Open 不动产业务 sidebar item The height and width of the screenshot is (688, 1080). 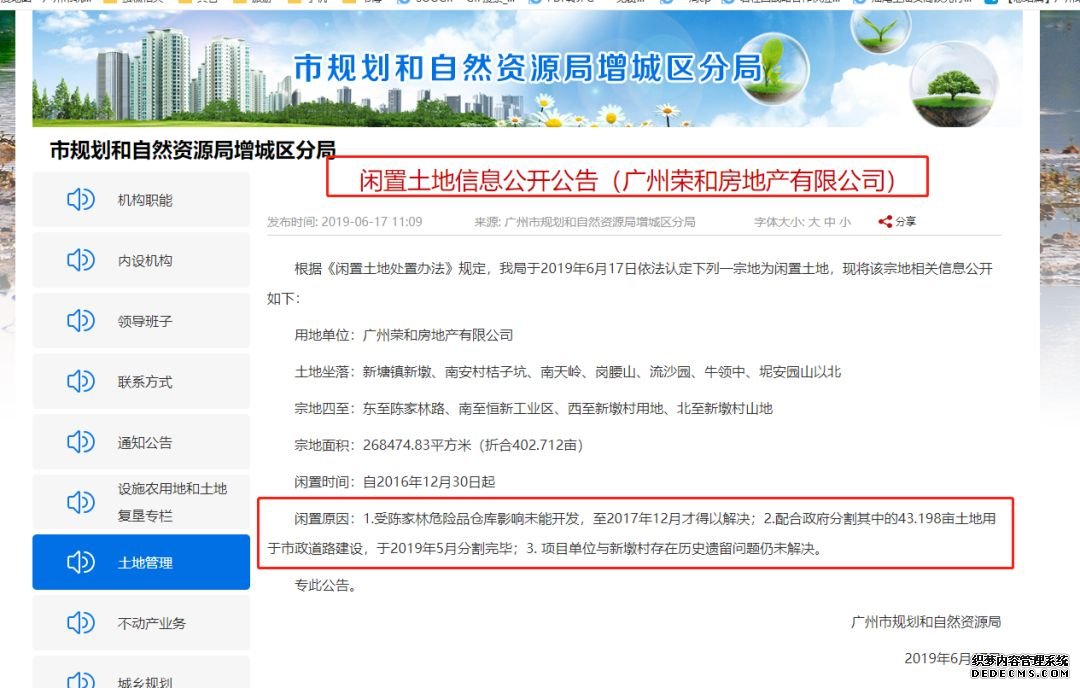(141, 623)
